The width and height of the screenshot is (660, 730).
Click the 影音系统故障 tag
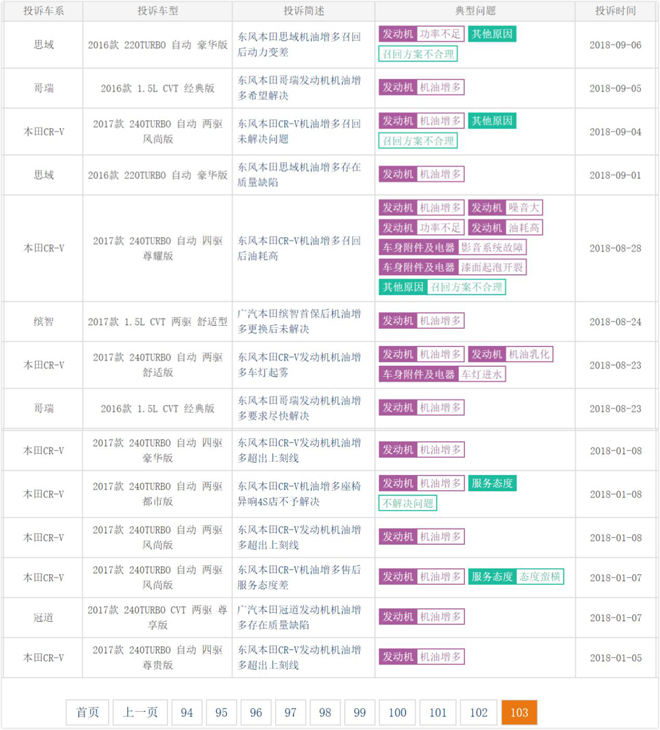pyautogui.click(x=492, y=248)
